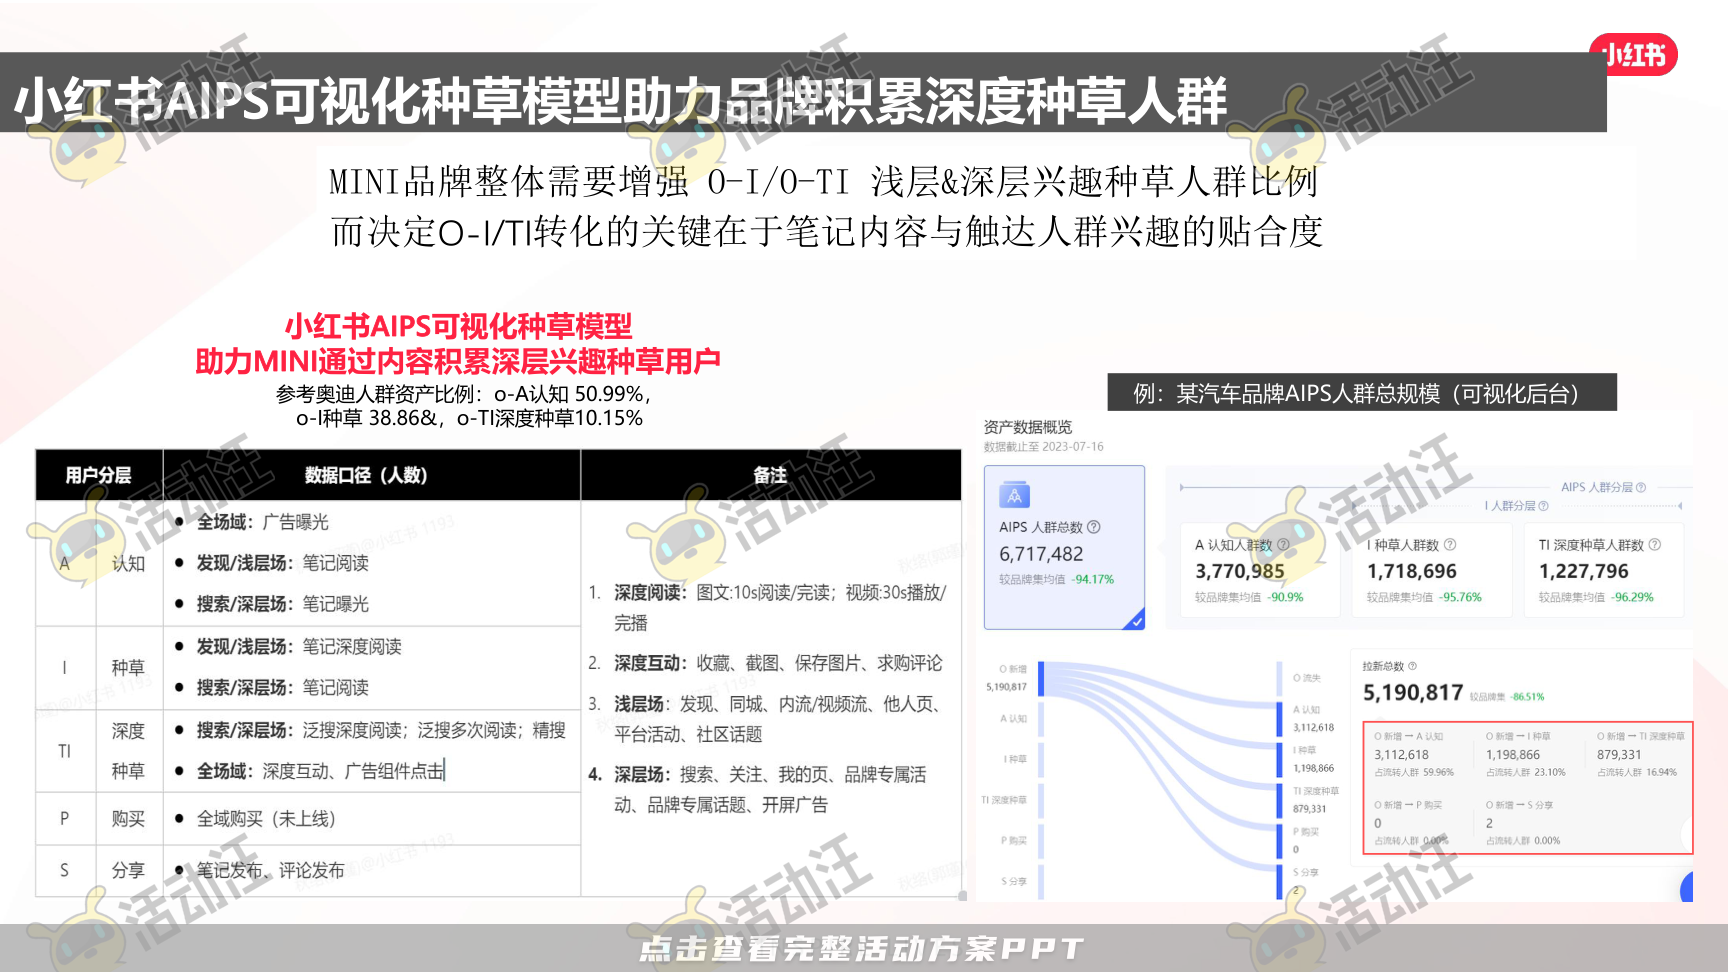Click the 全场域: 深度互动、广告组件点击 row
This screenshot has height=972, width=1728.
(310, 771)
